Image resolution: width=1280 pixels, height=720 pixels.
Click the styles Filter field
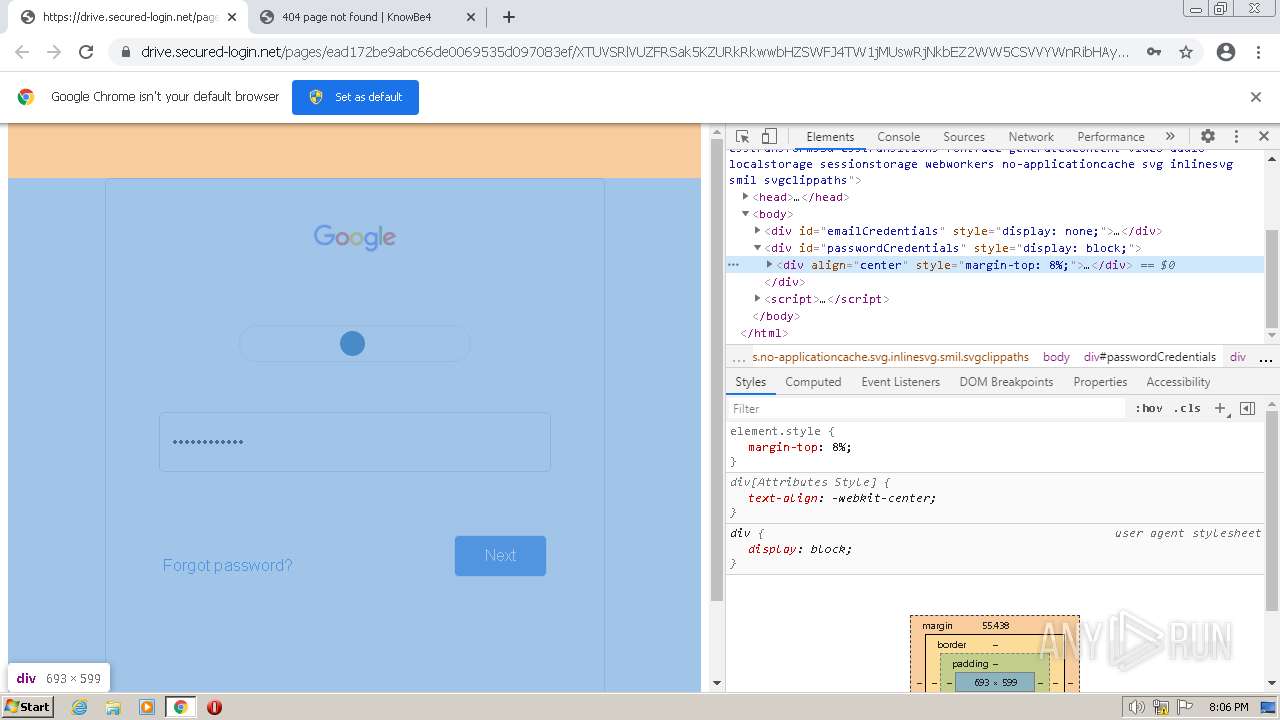(x=927, y=408)
